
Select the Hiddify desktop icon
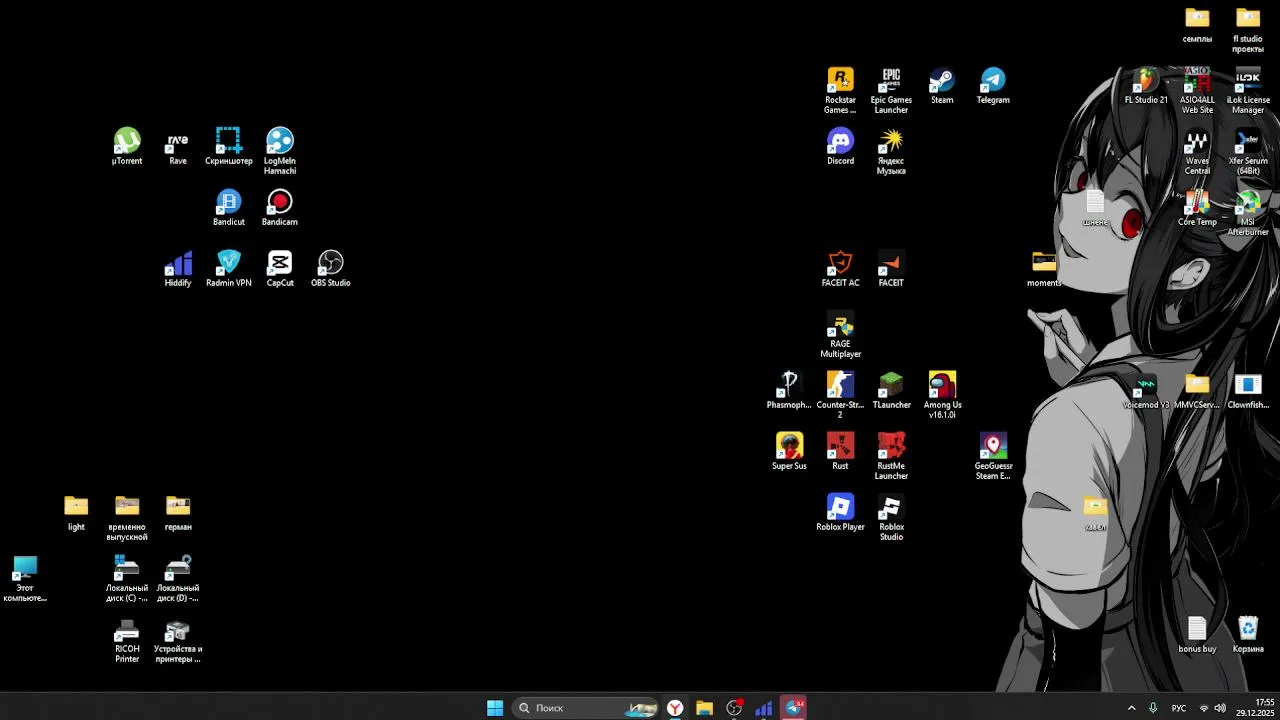[x=178, y=268]
